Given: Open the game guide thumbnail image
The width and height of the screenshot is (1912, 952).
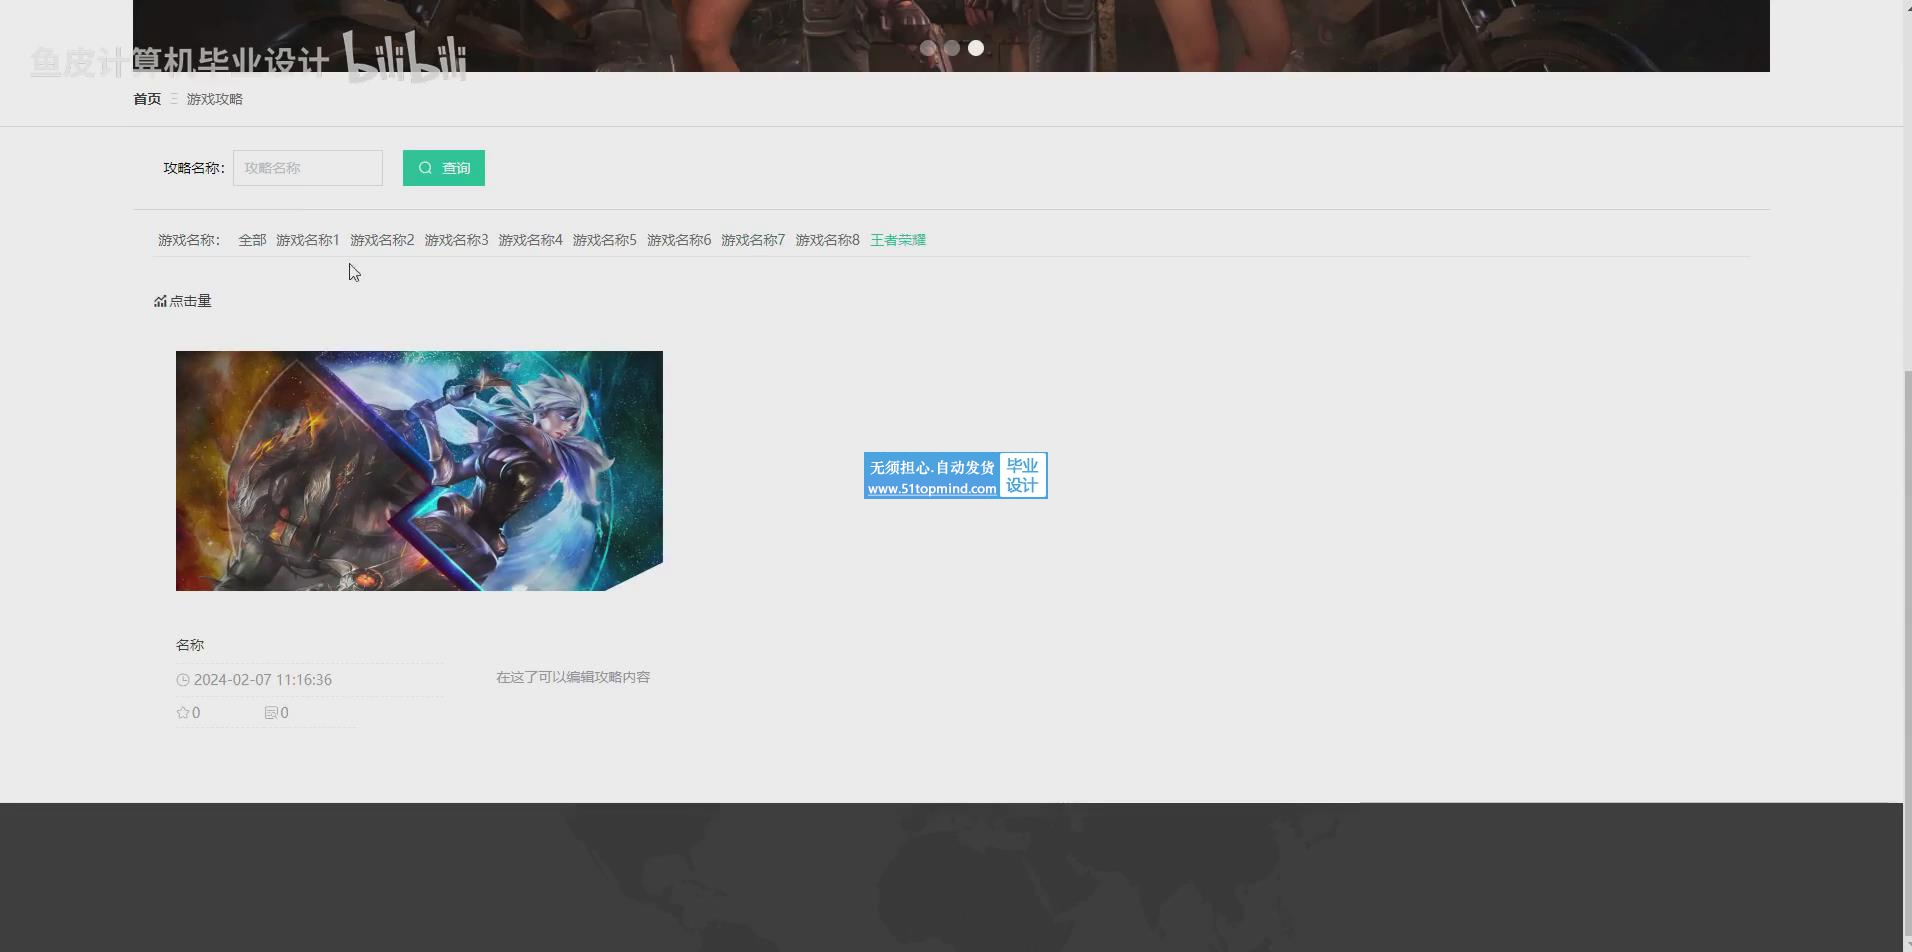Looking at the screenshot, I should (419, 470).
